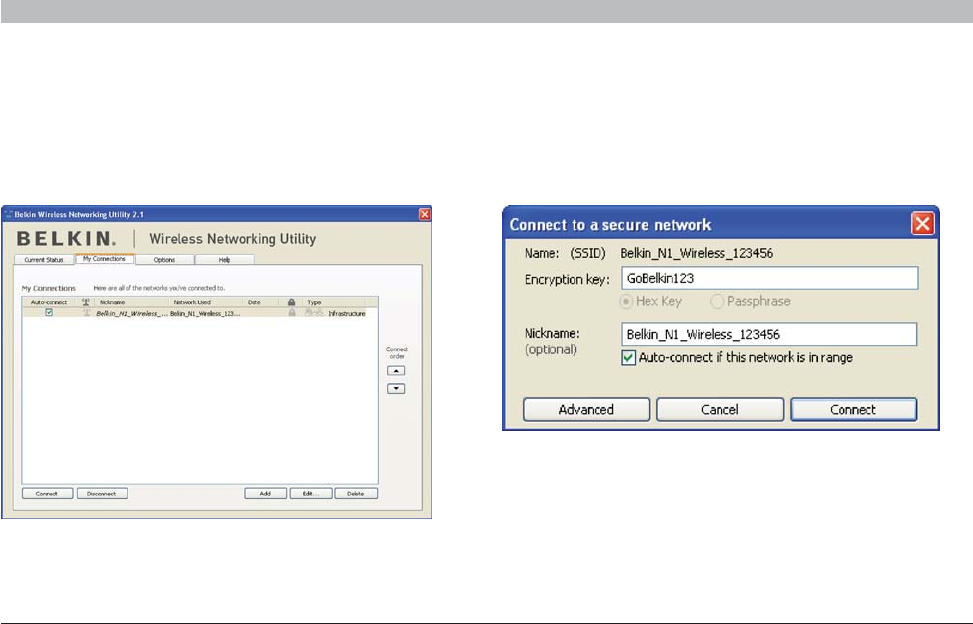Click the lock icon column header
The height and width of the screenshot is (624, 973).
[291, 302]
